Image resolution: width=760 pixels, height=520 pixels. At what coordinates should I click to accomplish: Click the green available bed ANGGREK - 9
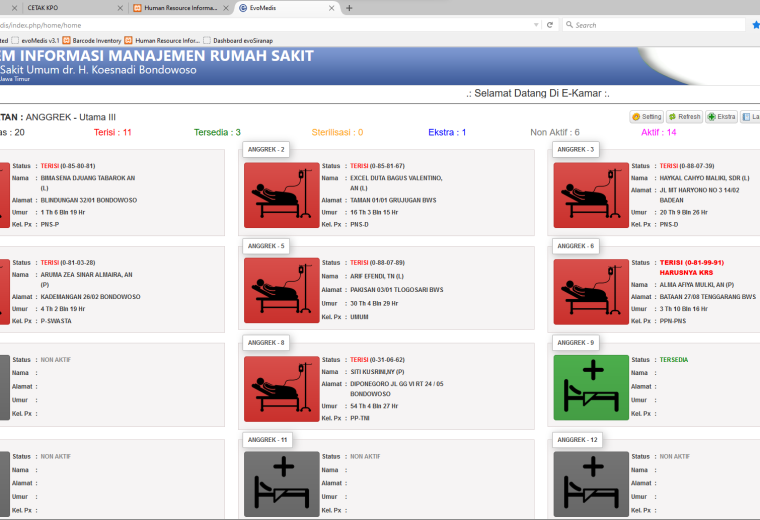[591, 388]
